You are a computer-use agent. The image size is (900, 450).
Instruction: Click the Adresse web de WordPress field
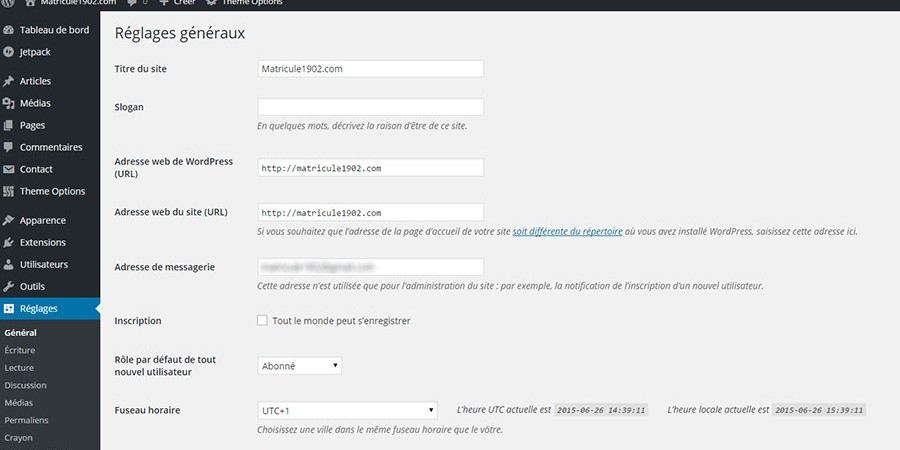[371, 168]
